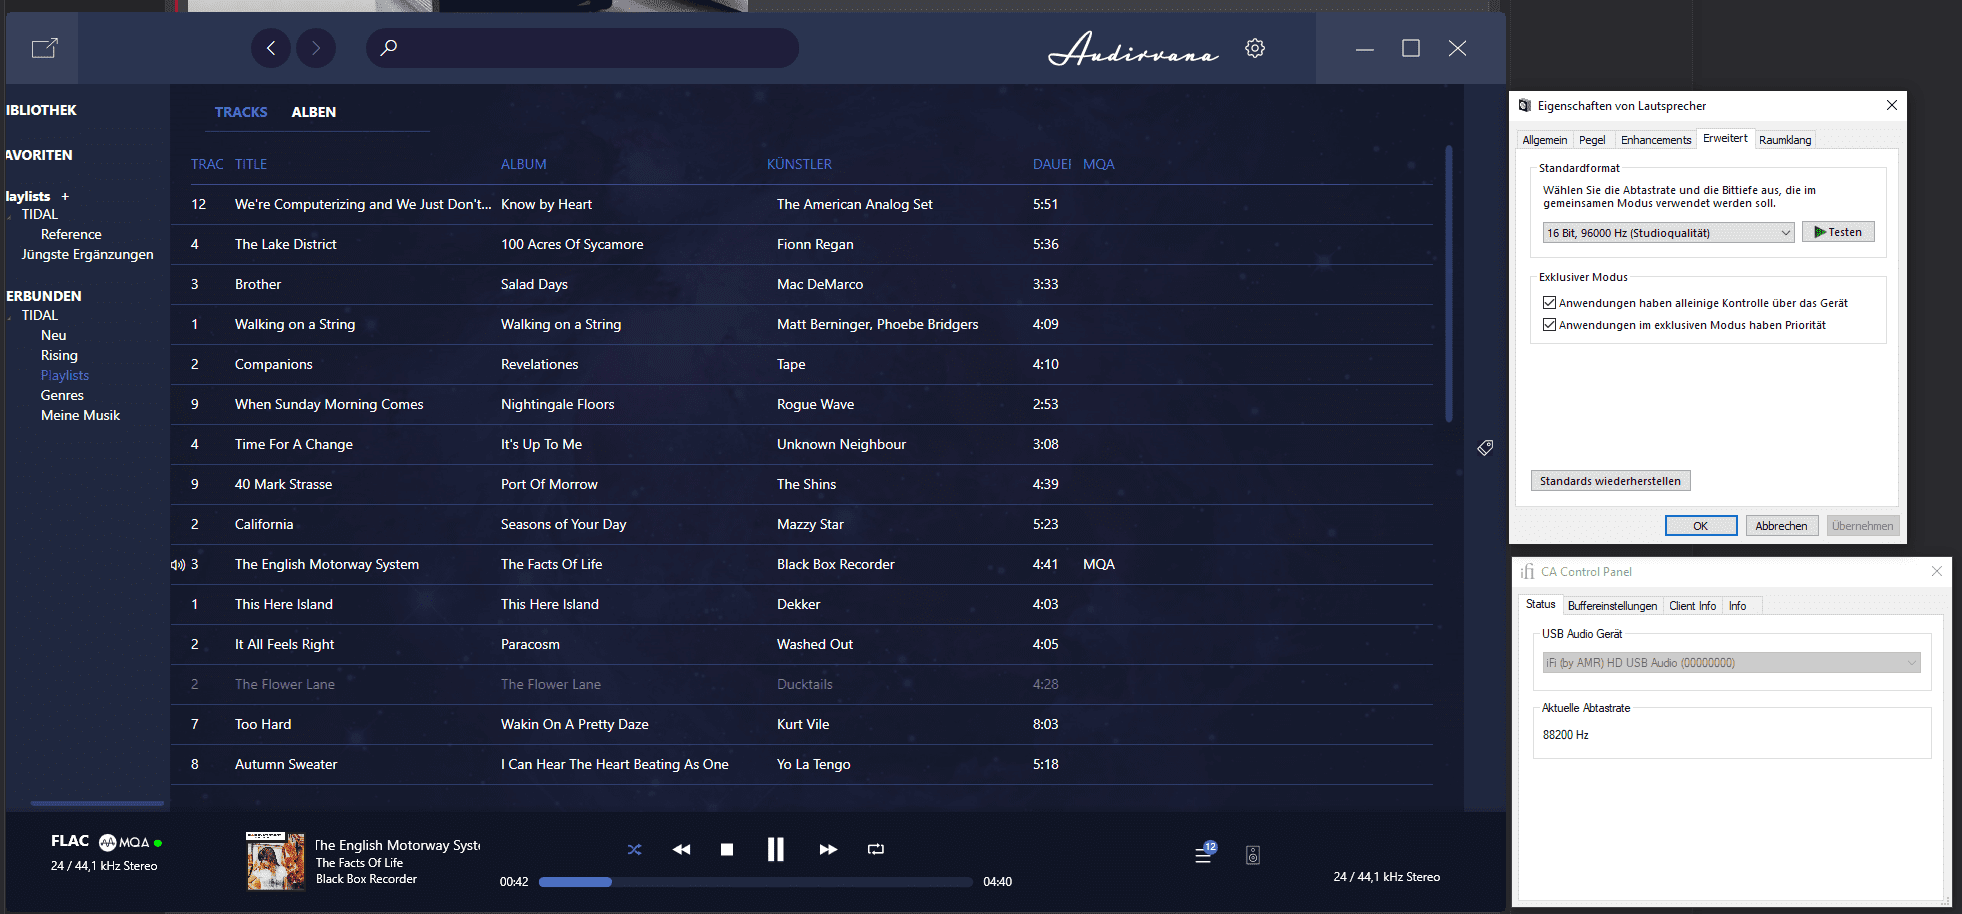Skip to previous track
The image size is (1962, 914).
[x=681, y=849]
